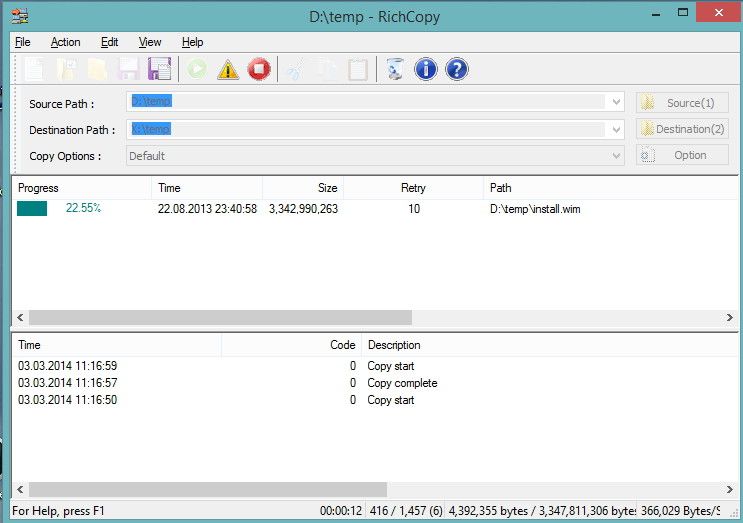Click the 22.55% progress bar
Screen dimensions: 743x523
tap(32, 209)
